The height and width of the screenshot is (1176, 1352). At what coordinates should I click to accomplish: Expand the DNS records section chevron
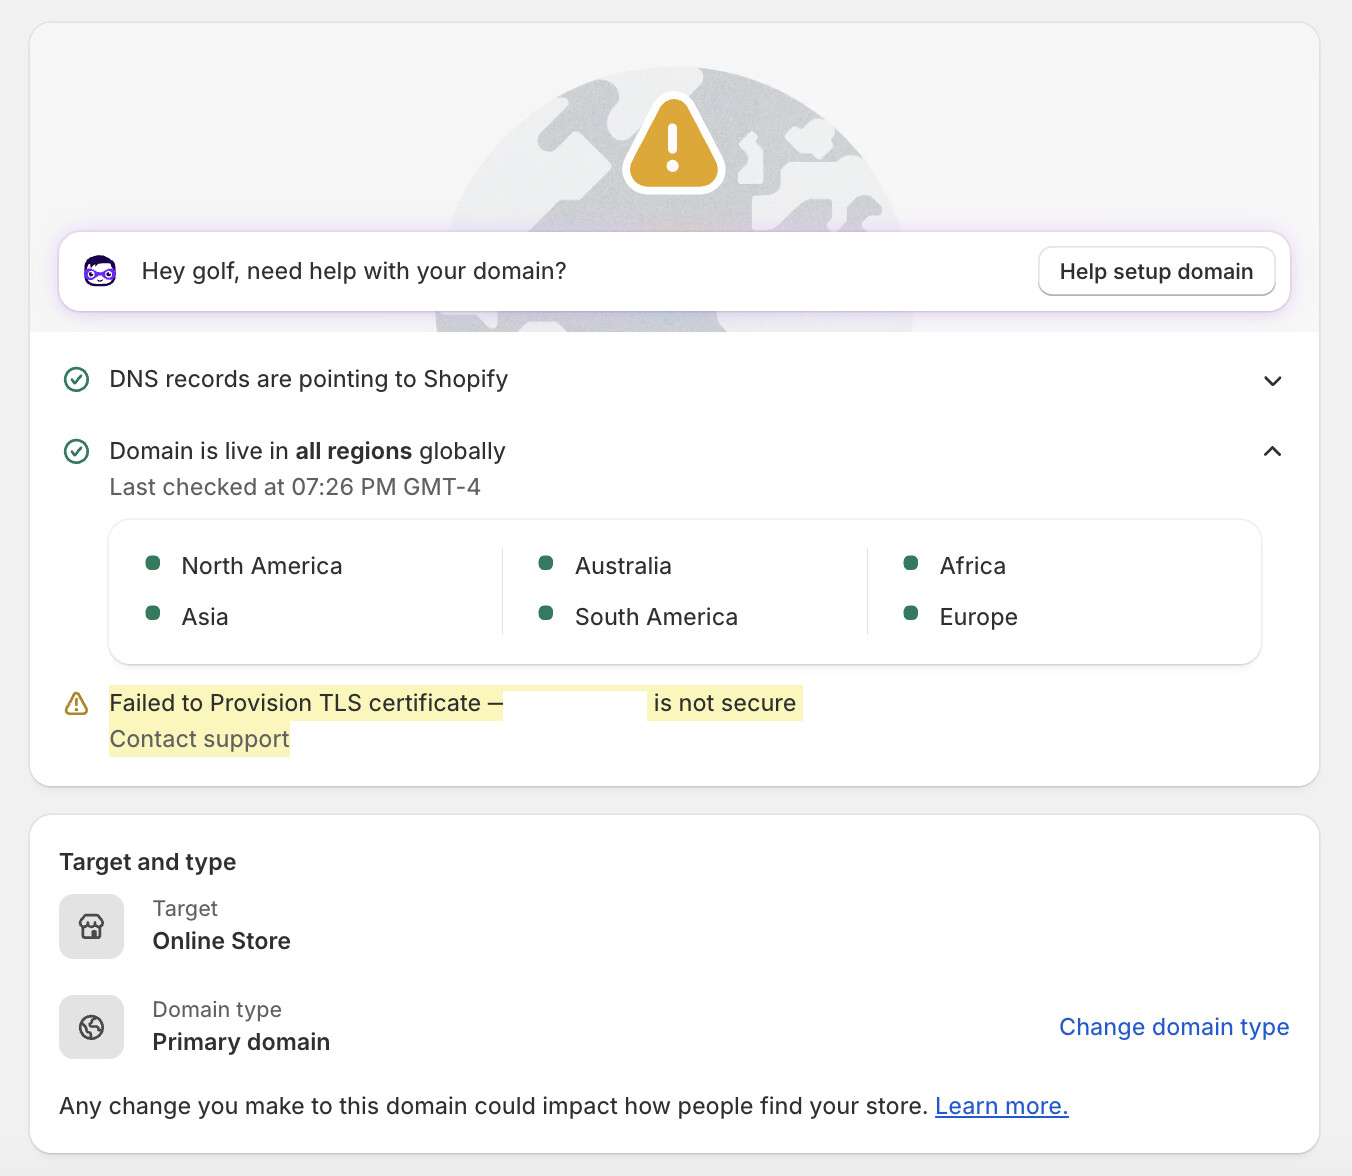coord(1272,381)
